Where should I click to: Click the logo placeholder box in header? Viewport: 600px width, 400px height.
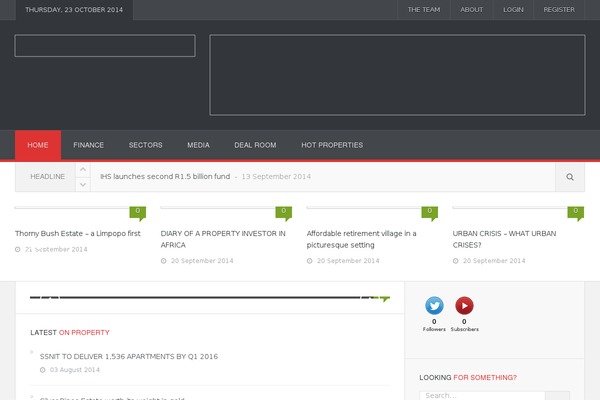tap(105, 46)
